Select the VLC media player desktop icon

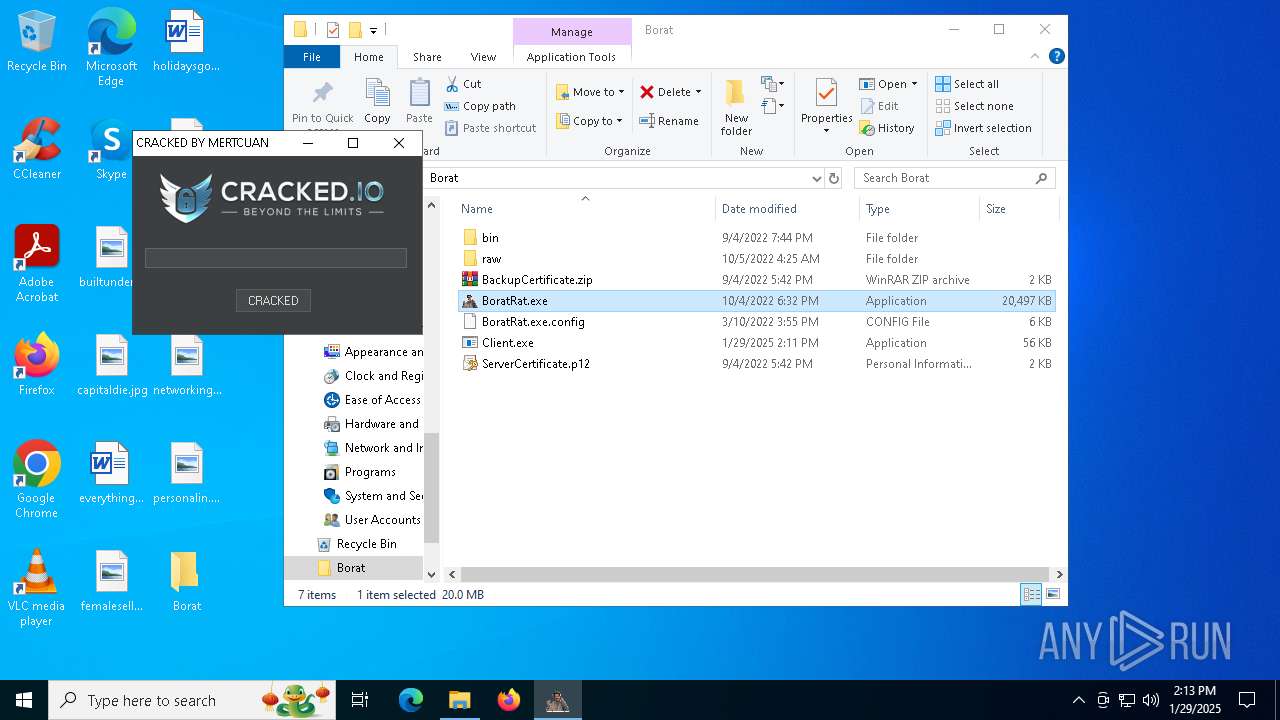[x=36, y=588]
